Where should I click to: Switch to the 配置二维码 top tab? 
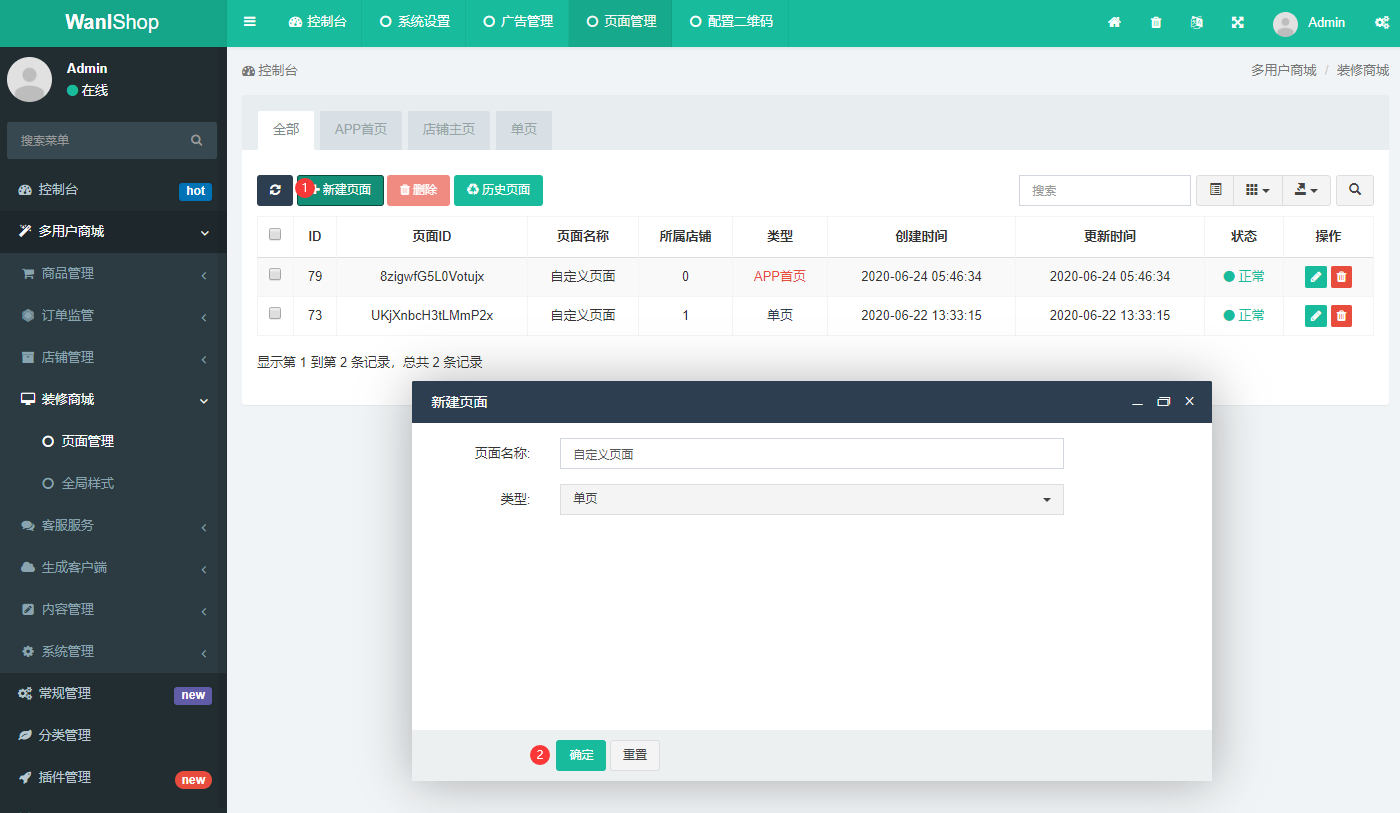coord(730,22)
